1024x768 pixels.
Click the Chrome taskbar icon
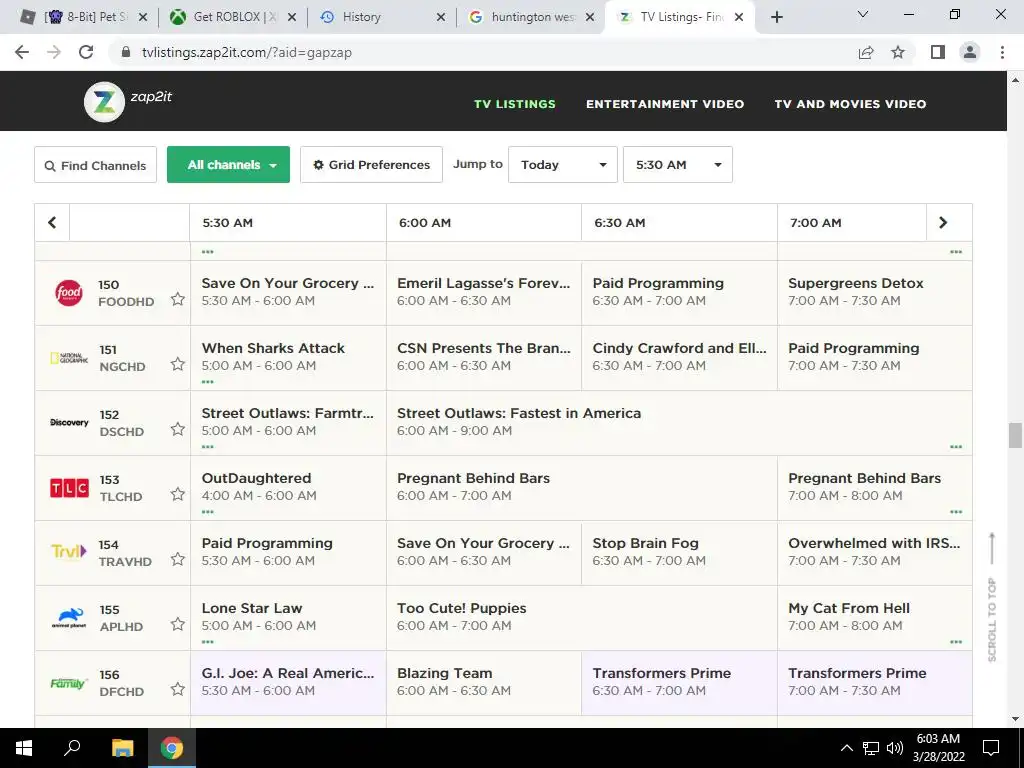pos(172,748)
